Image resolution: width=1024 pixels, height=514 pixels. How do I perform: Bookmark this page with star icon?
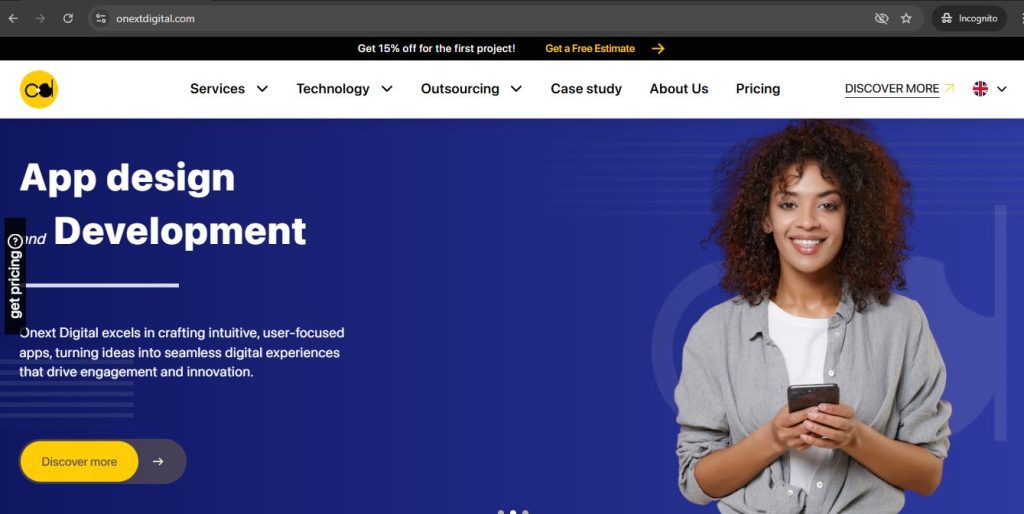coord(906,18)
